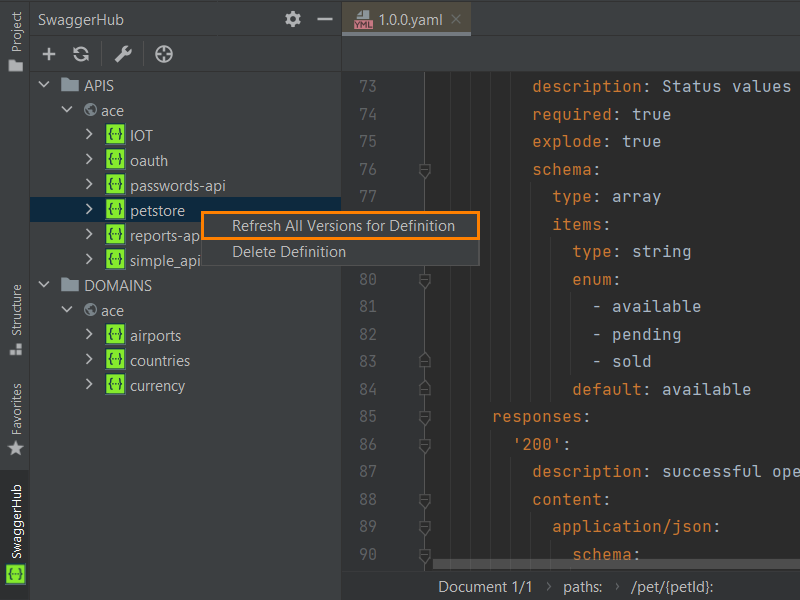Click the green SwaggerHub icon bottom-left
The image size is (800, 600).
pos(14,575)
